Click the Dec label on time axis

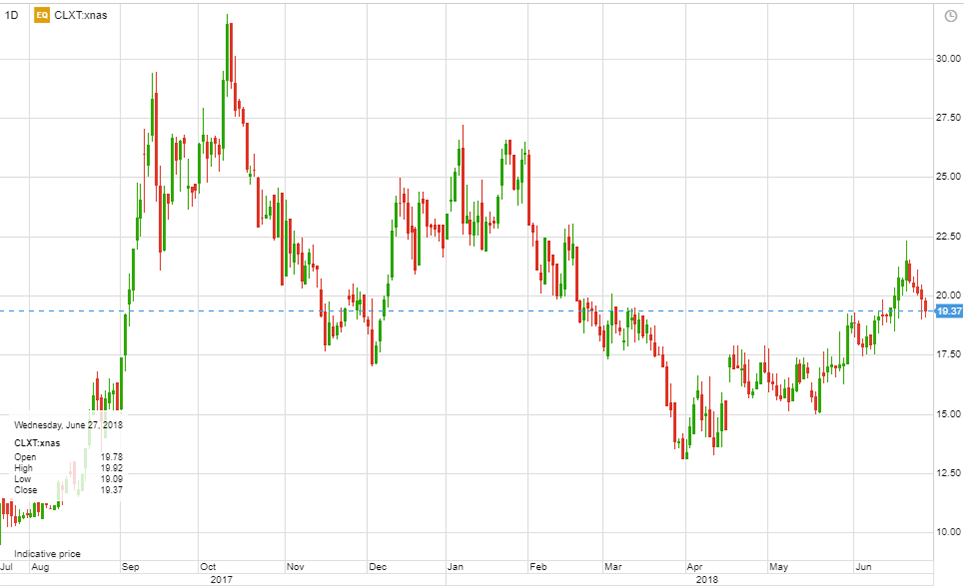click(x=377, y=567)
